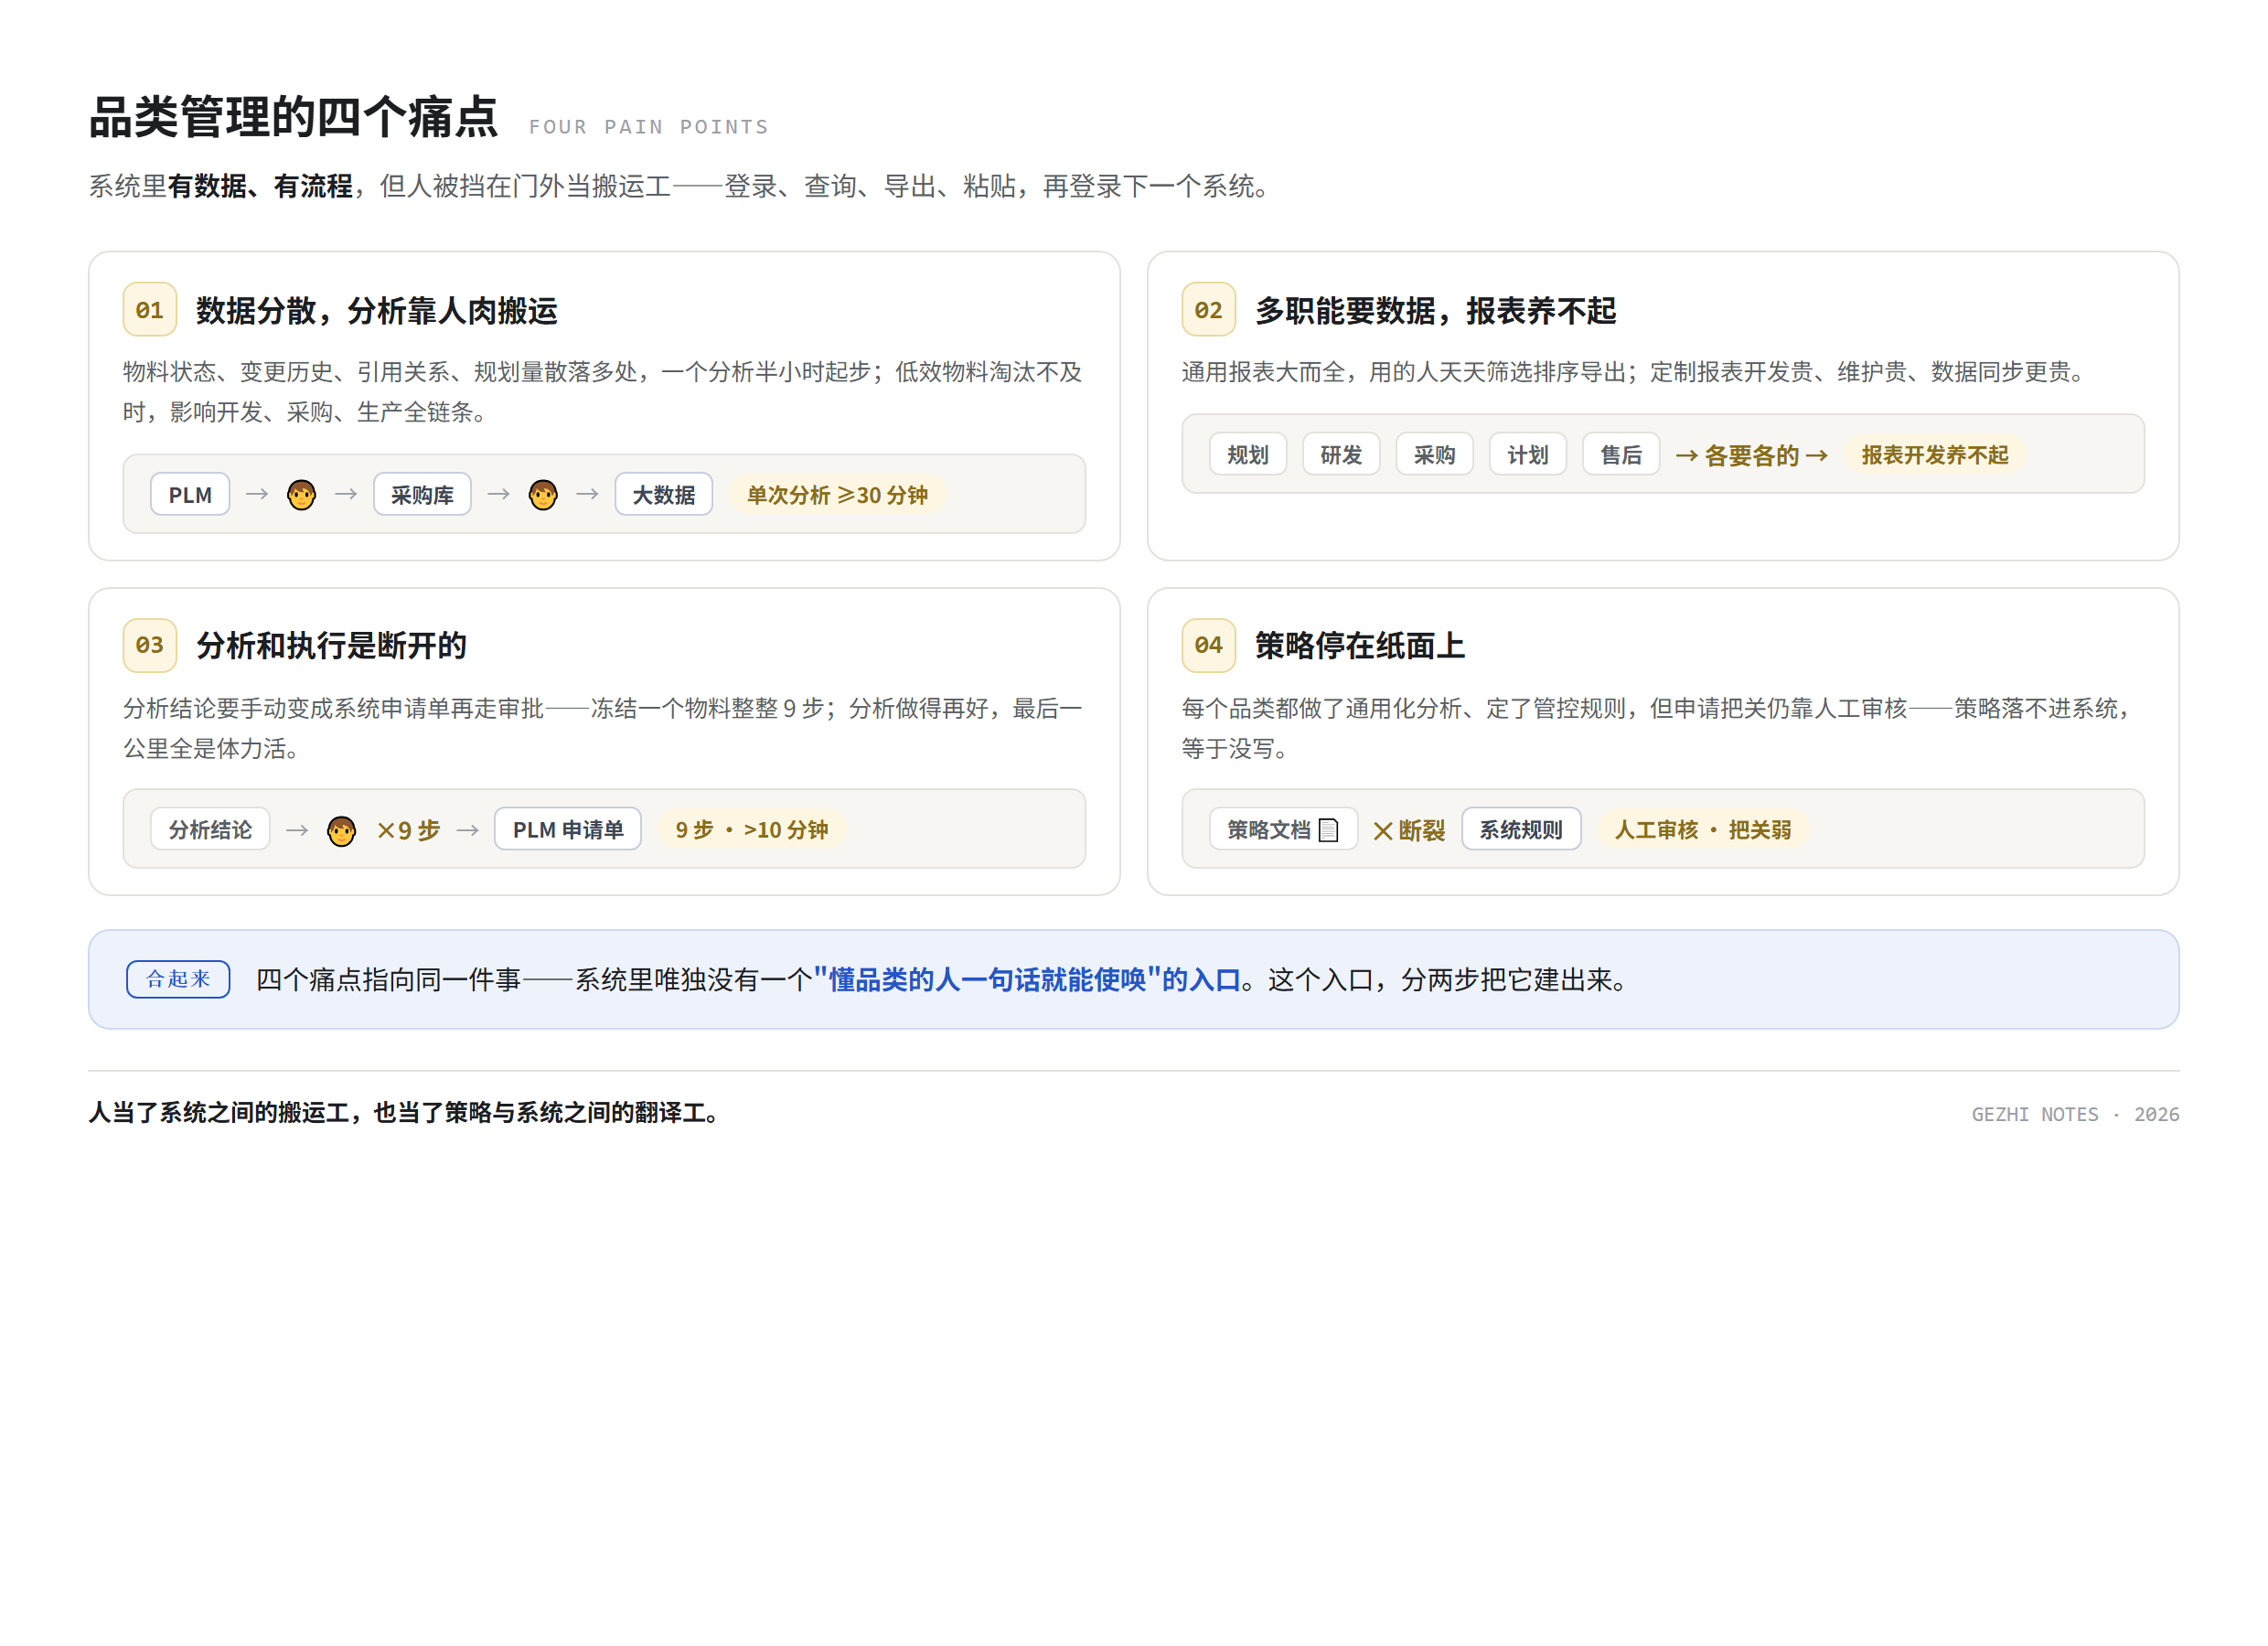
Task: Click the 03 number badge
Action: [150, 645]
